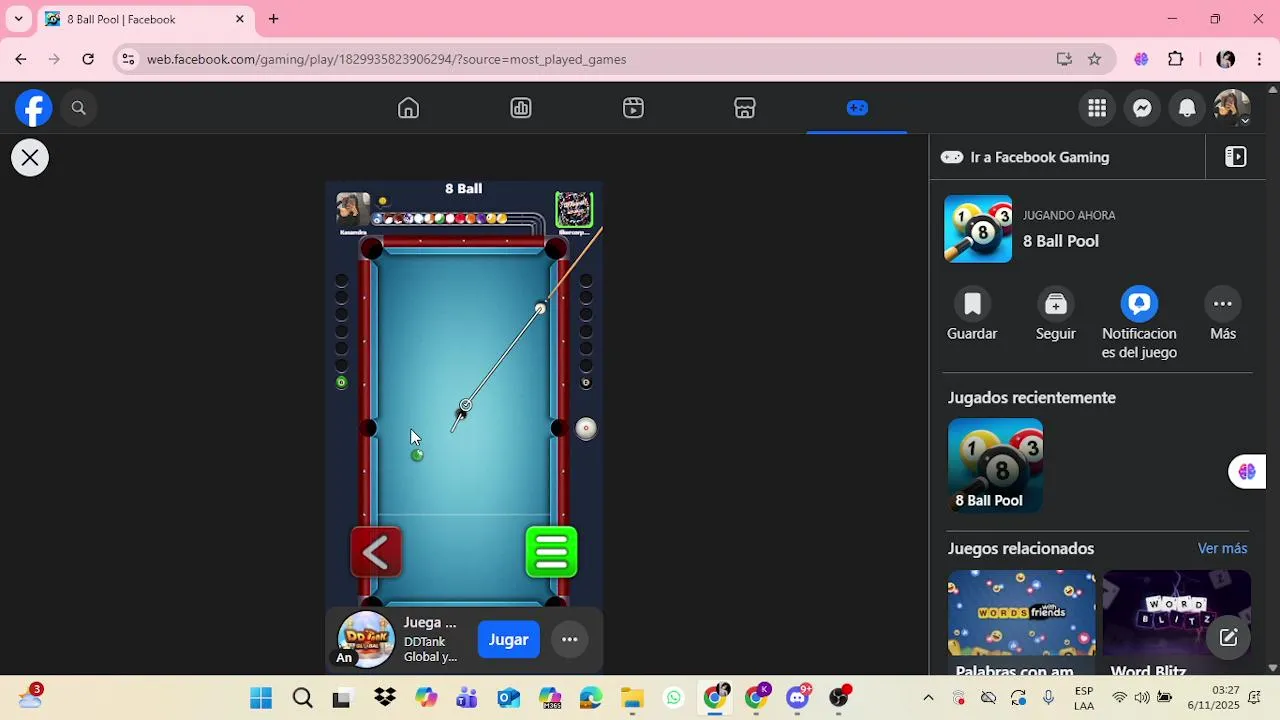This screenshot has height=720, width=1280.
Task: Open File Explorer from taskbar
Action: pyautogui.click(x=632, y=698)
